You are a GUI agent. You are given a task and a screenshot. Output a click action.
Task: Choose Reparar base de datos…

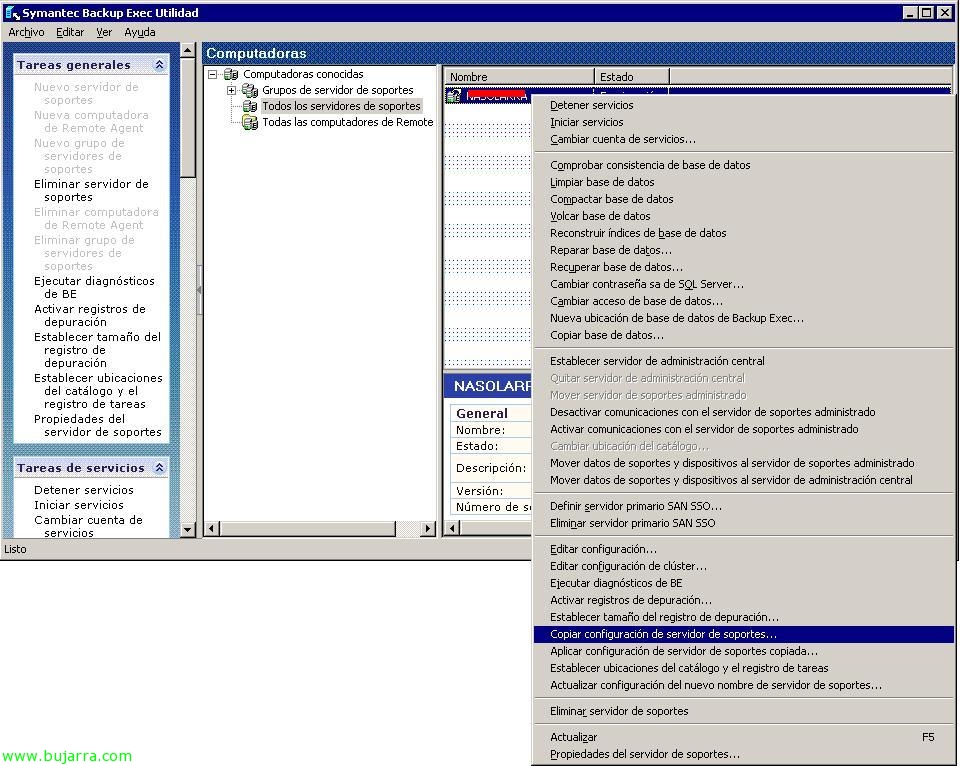(743, 250)
